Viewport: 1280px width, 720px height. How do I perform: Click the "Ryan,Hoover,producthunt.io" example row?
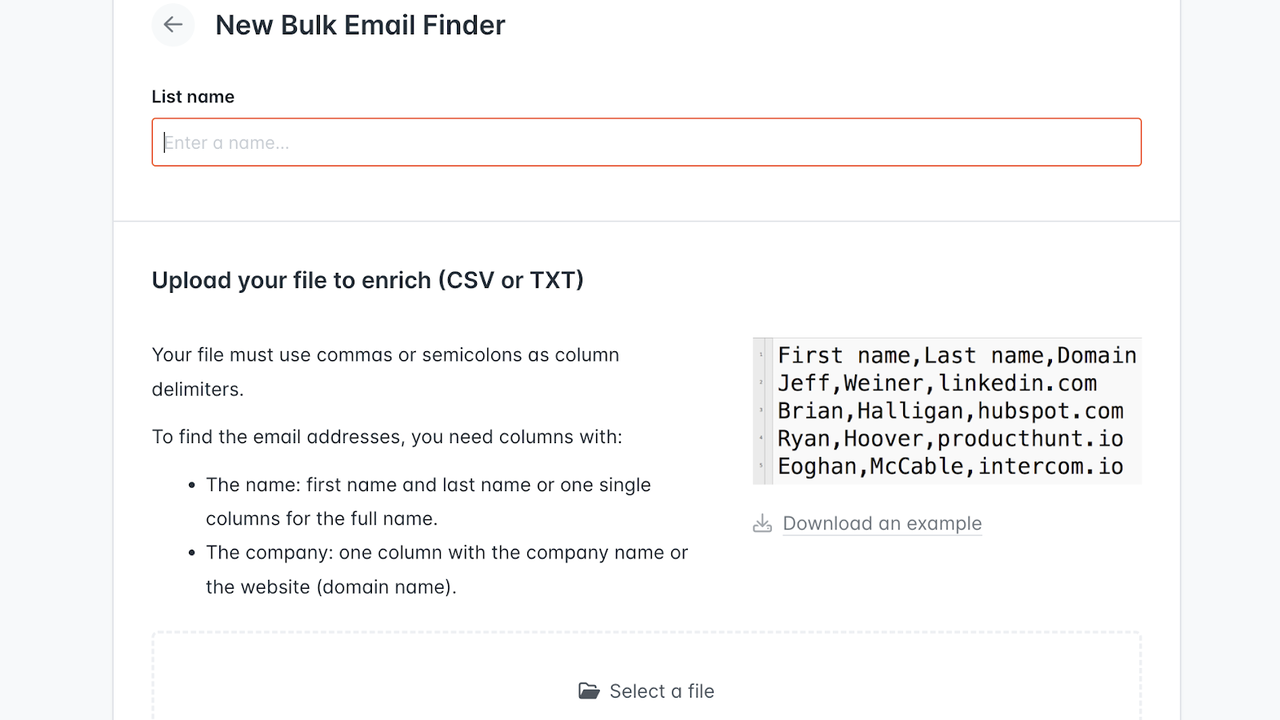pos(950,439)
